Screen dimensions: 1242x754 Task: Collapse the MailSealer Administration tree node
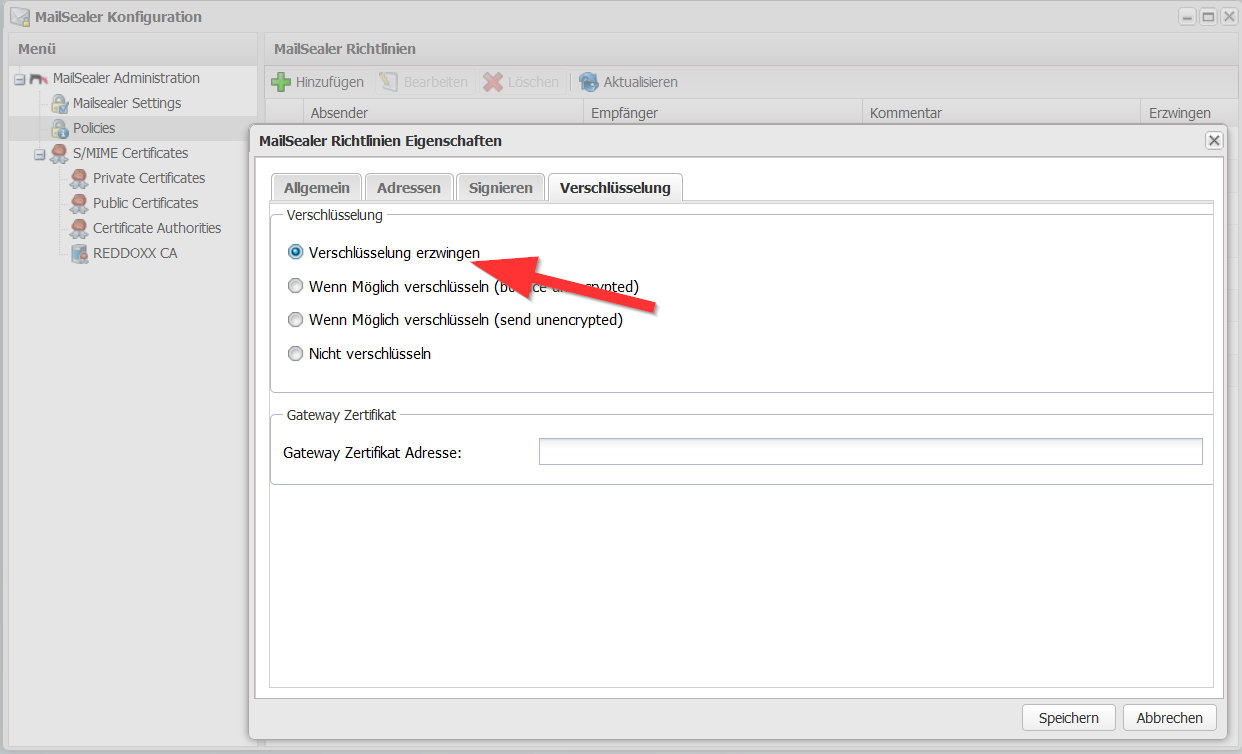coord(19,79)
